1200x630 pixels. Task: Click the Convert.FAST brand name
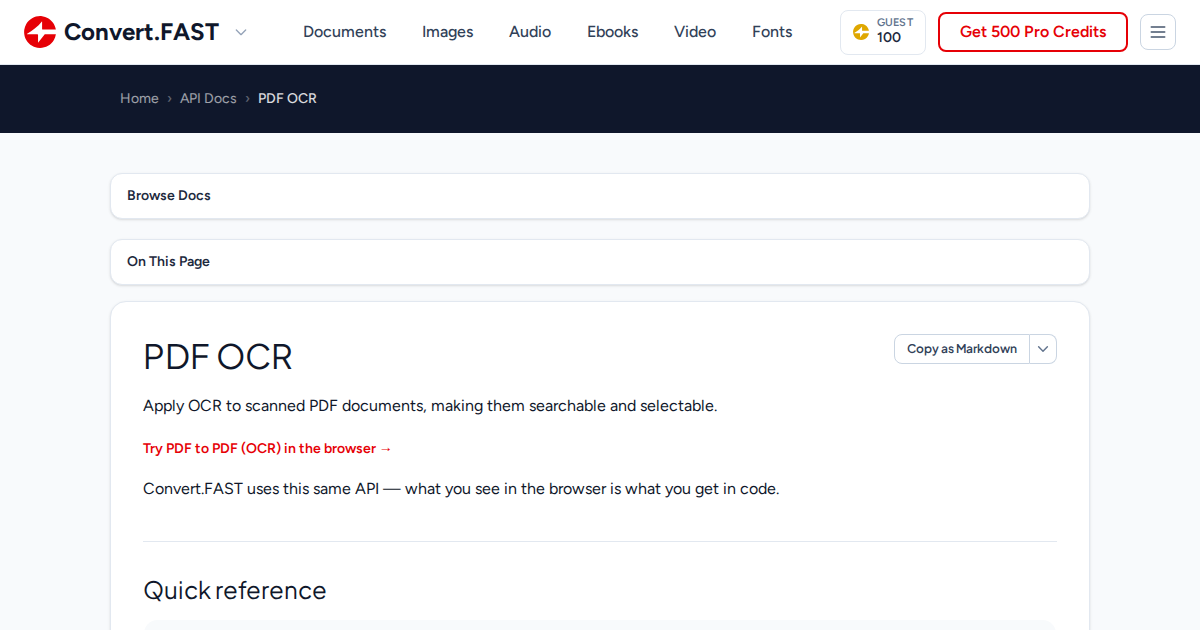(x=141, y=32)
